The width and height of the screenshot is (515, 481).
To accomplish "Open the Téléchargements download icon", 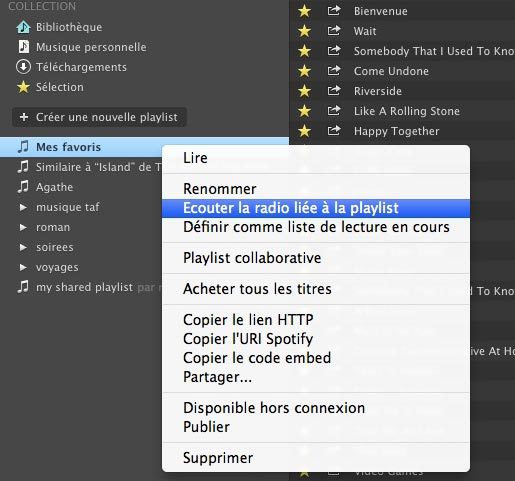I will click(23, 67).
